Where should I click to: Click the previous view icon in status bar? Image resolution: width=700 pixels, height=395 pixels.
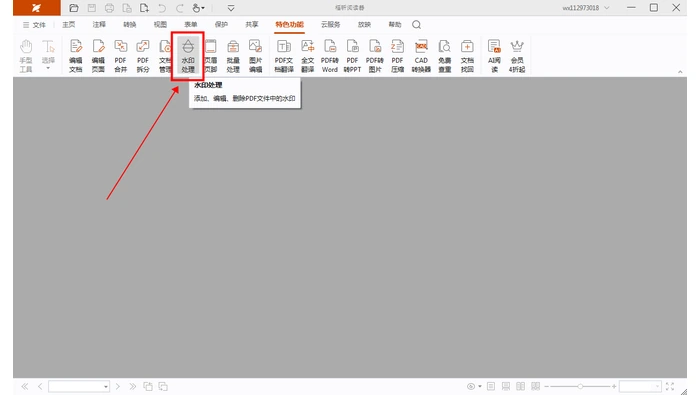pos(148,387)
